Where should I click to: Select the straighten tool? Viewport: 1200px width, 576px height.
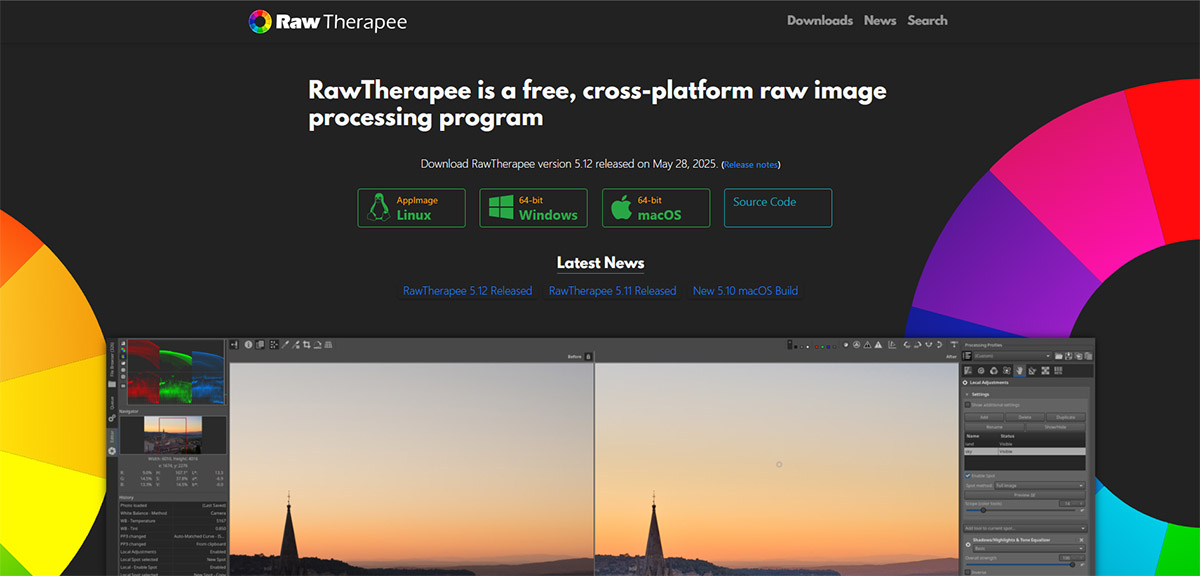click(317, 344)
